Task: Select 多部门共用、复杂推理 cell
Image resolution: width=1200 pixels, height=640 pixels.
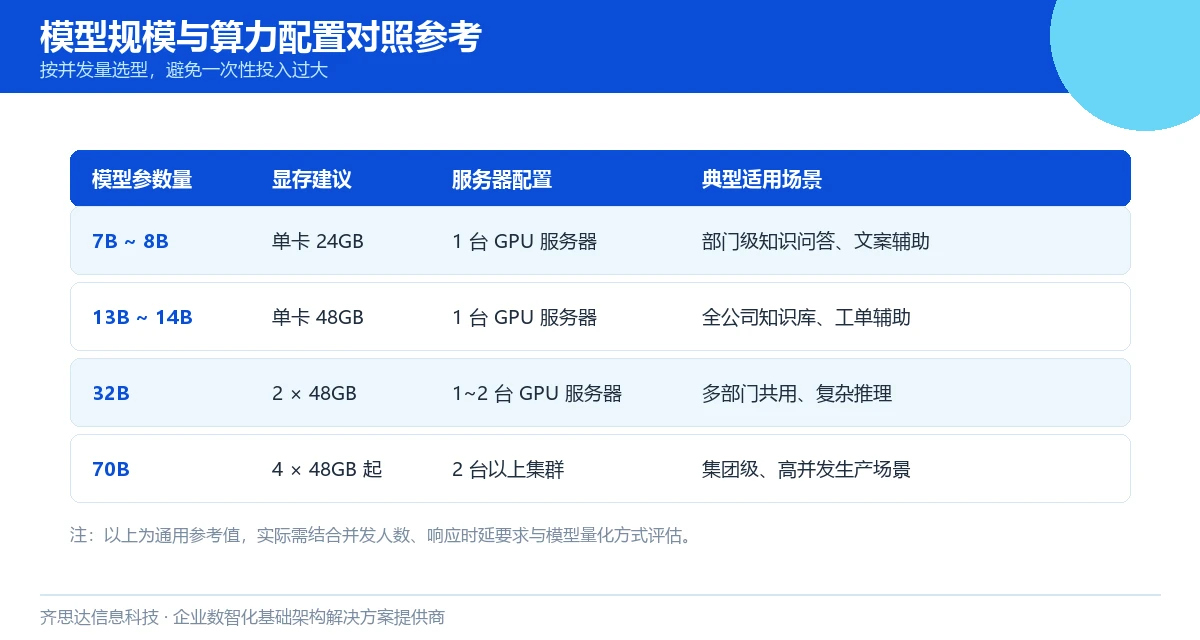Action: click(797, 393)
